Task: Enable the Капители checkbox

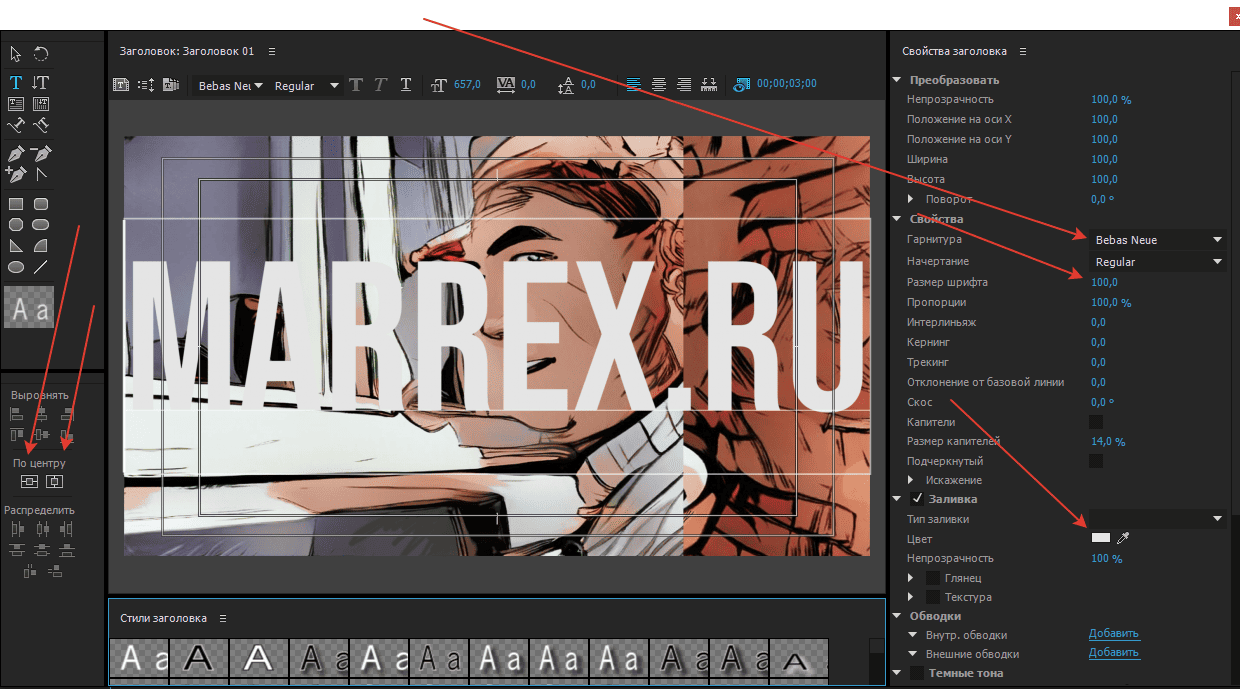Action: click(1096, 422)
